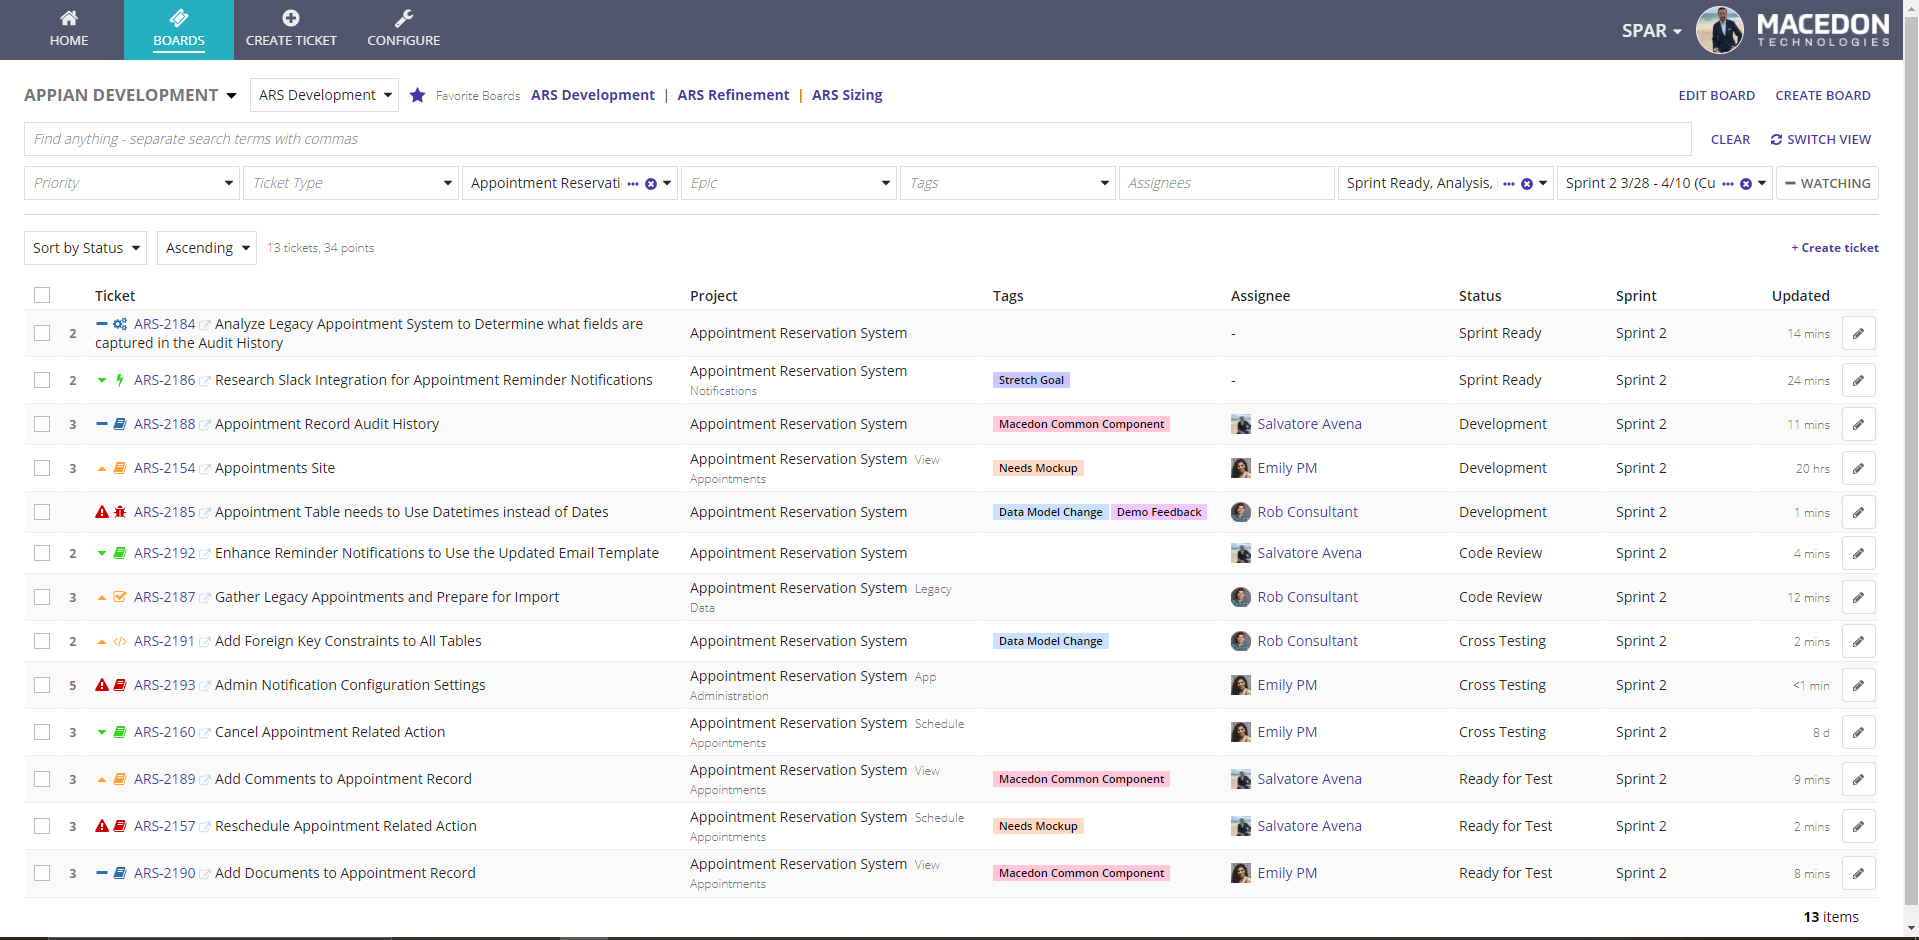Open the Priority filter dropdown

(x=131, y=183)
